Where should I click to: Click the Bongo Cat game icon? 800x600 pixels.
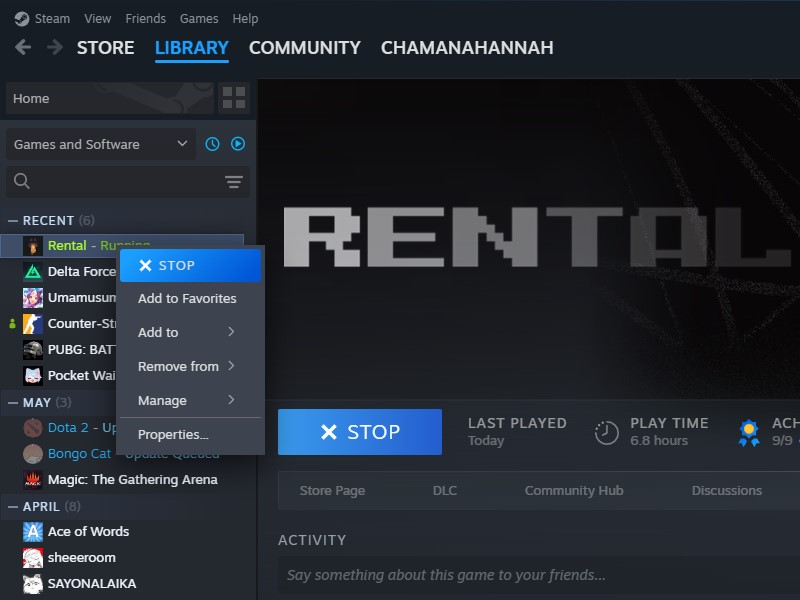33,454
